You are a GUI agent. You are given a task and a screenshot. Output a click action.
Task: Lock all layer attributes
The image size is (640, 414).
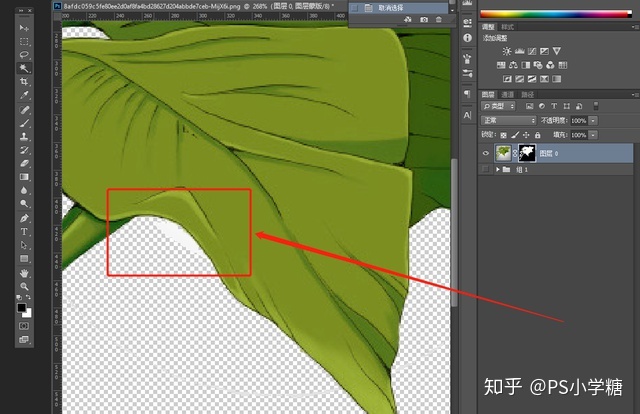coord(538,135)
